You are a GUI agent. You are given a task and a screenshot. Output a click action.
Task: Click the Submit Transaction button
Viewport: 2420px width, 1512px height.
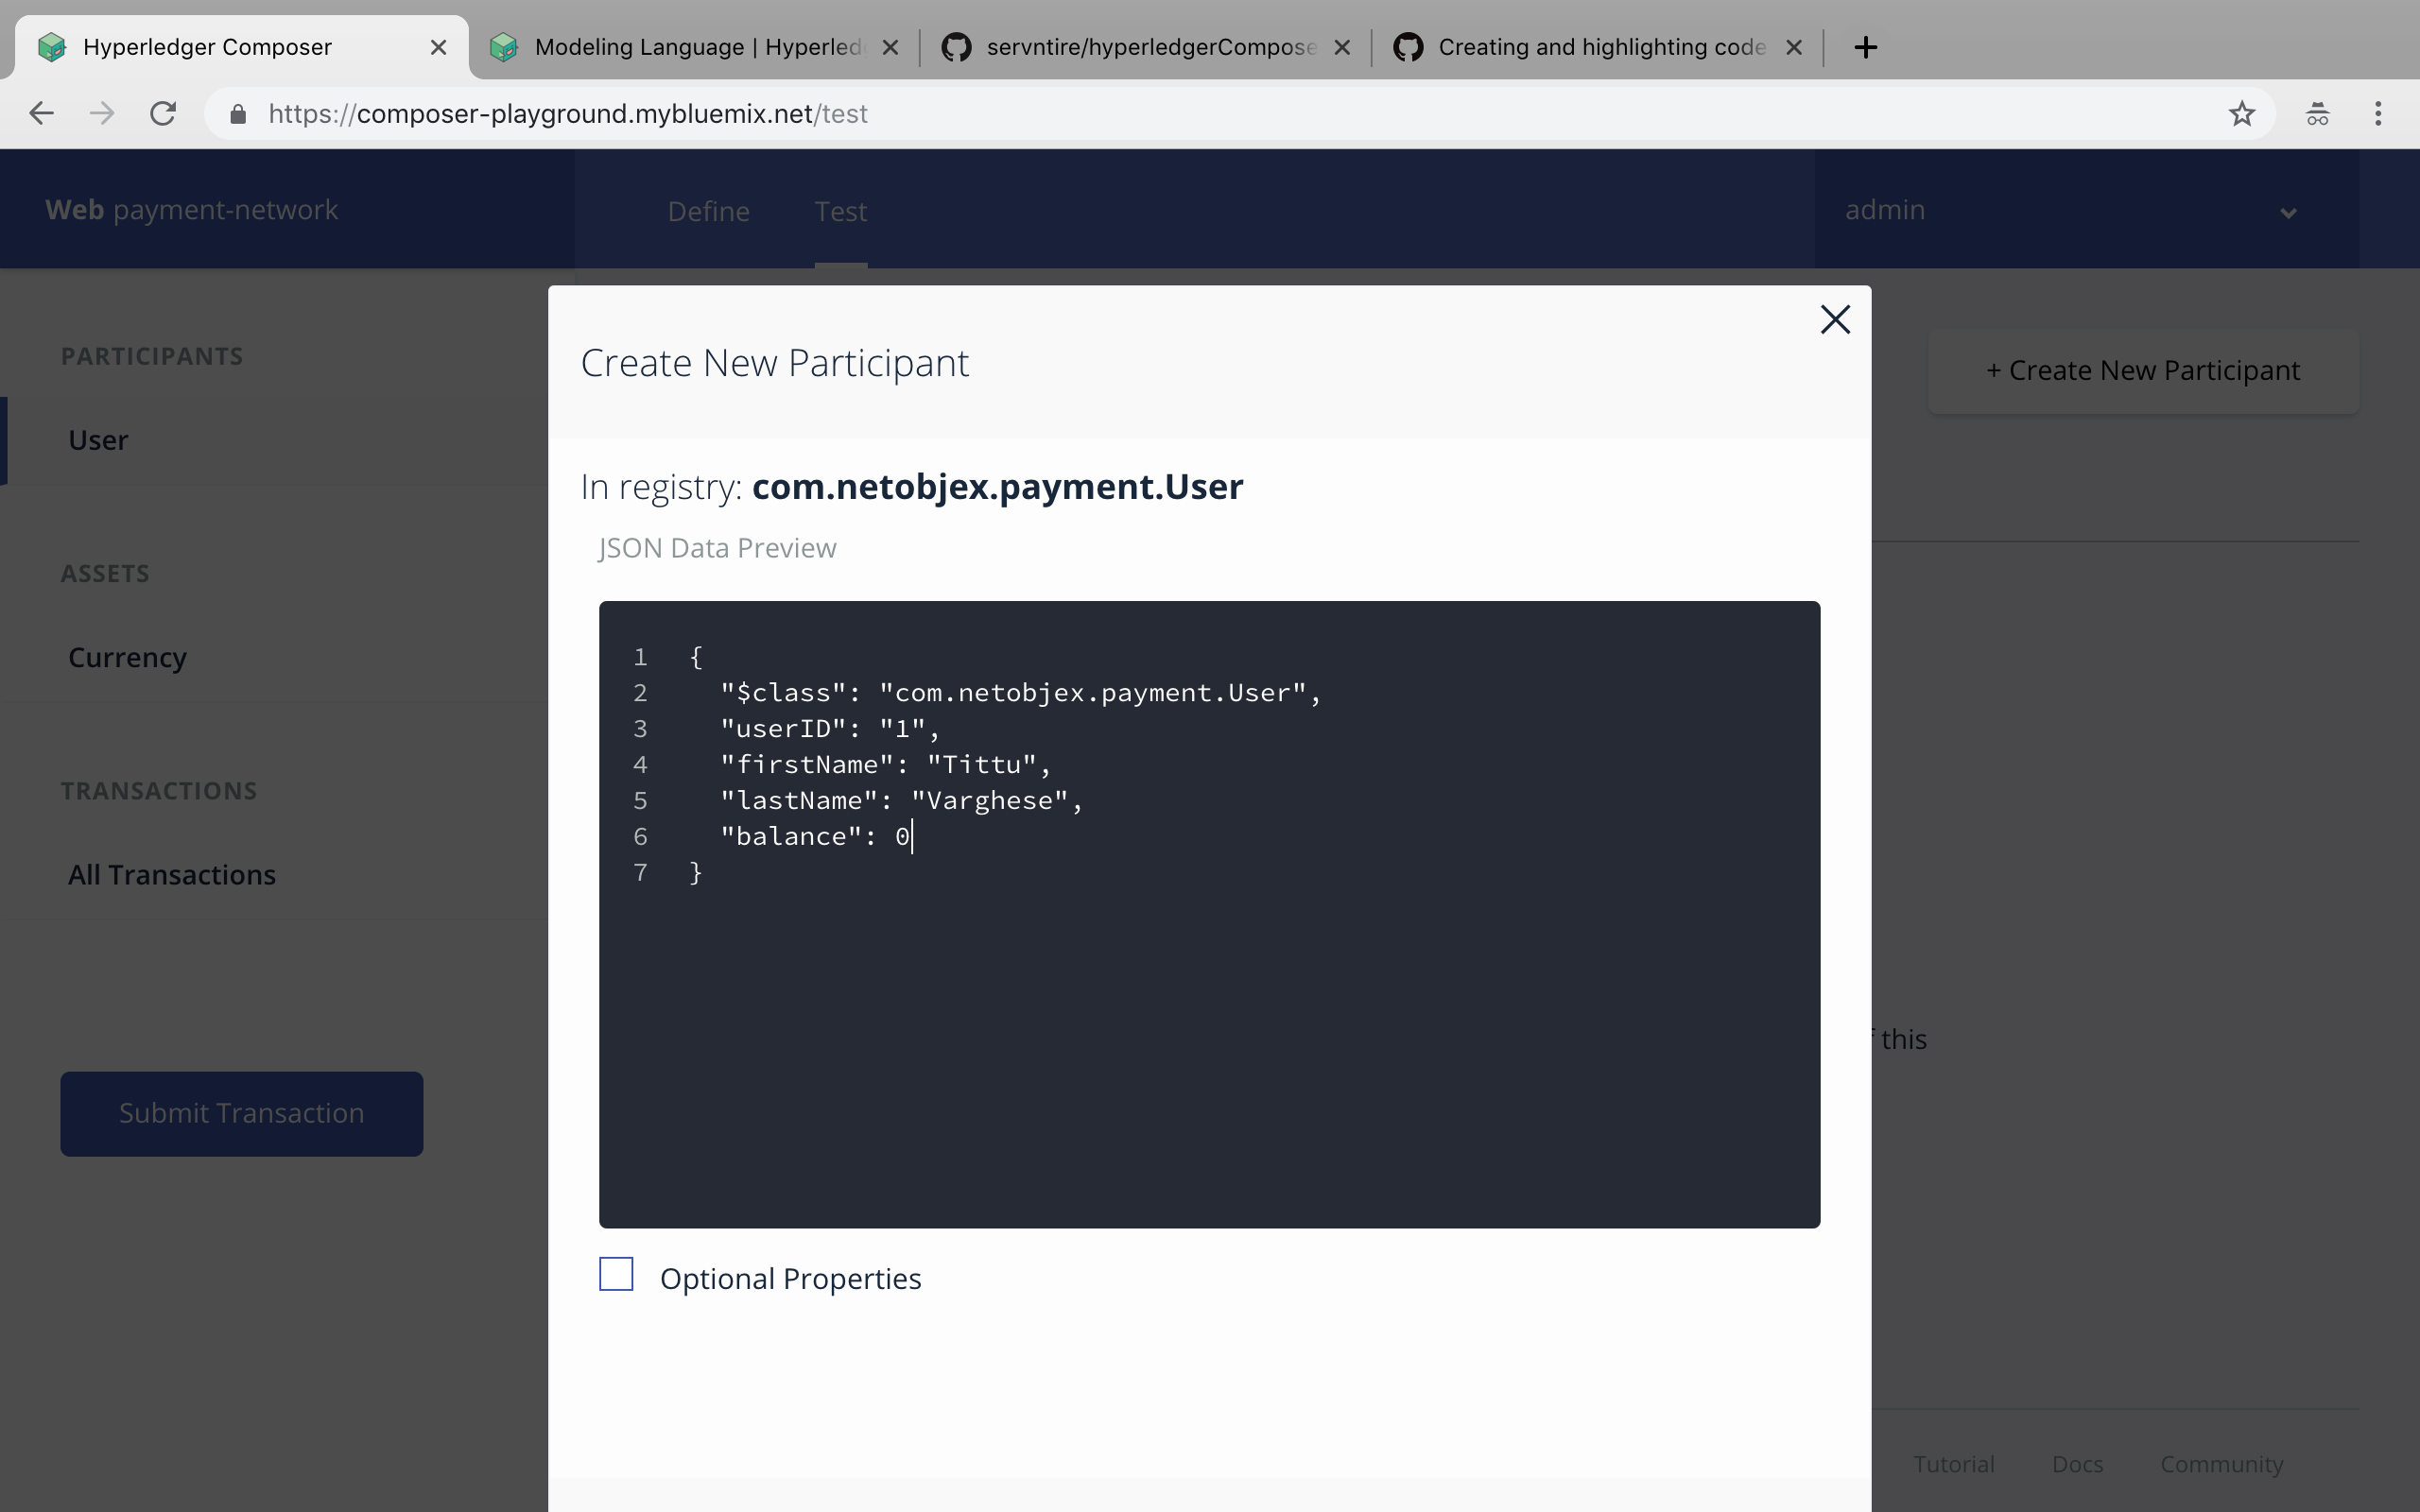tap(240, 1113)
